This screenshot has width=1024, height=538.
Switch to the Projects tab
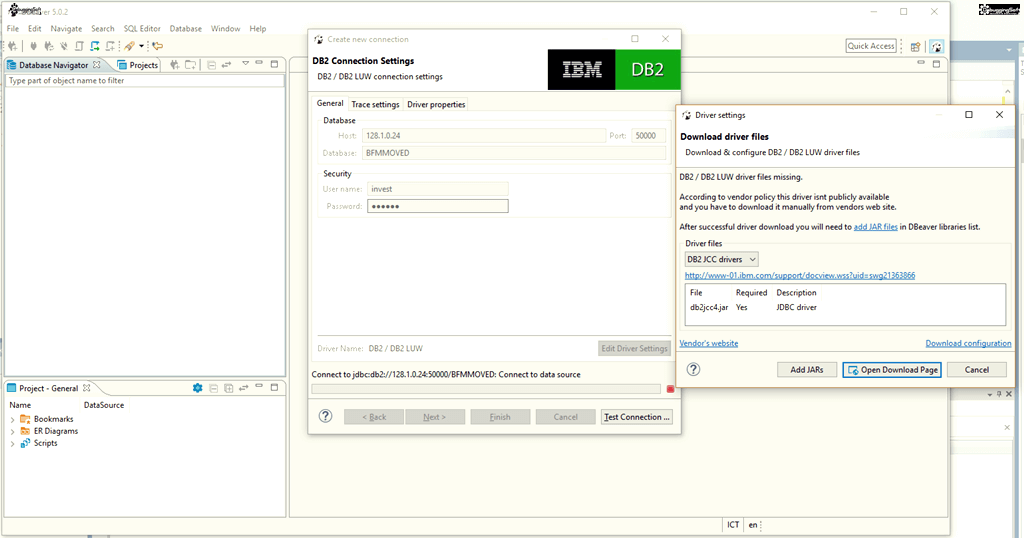click(138, 65)
